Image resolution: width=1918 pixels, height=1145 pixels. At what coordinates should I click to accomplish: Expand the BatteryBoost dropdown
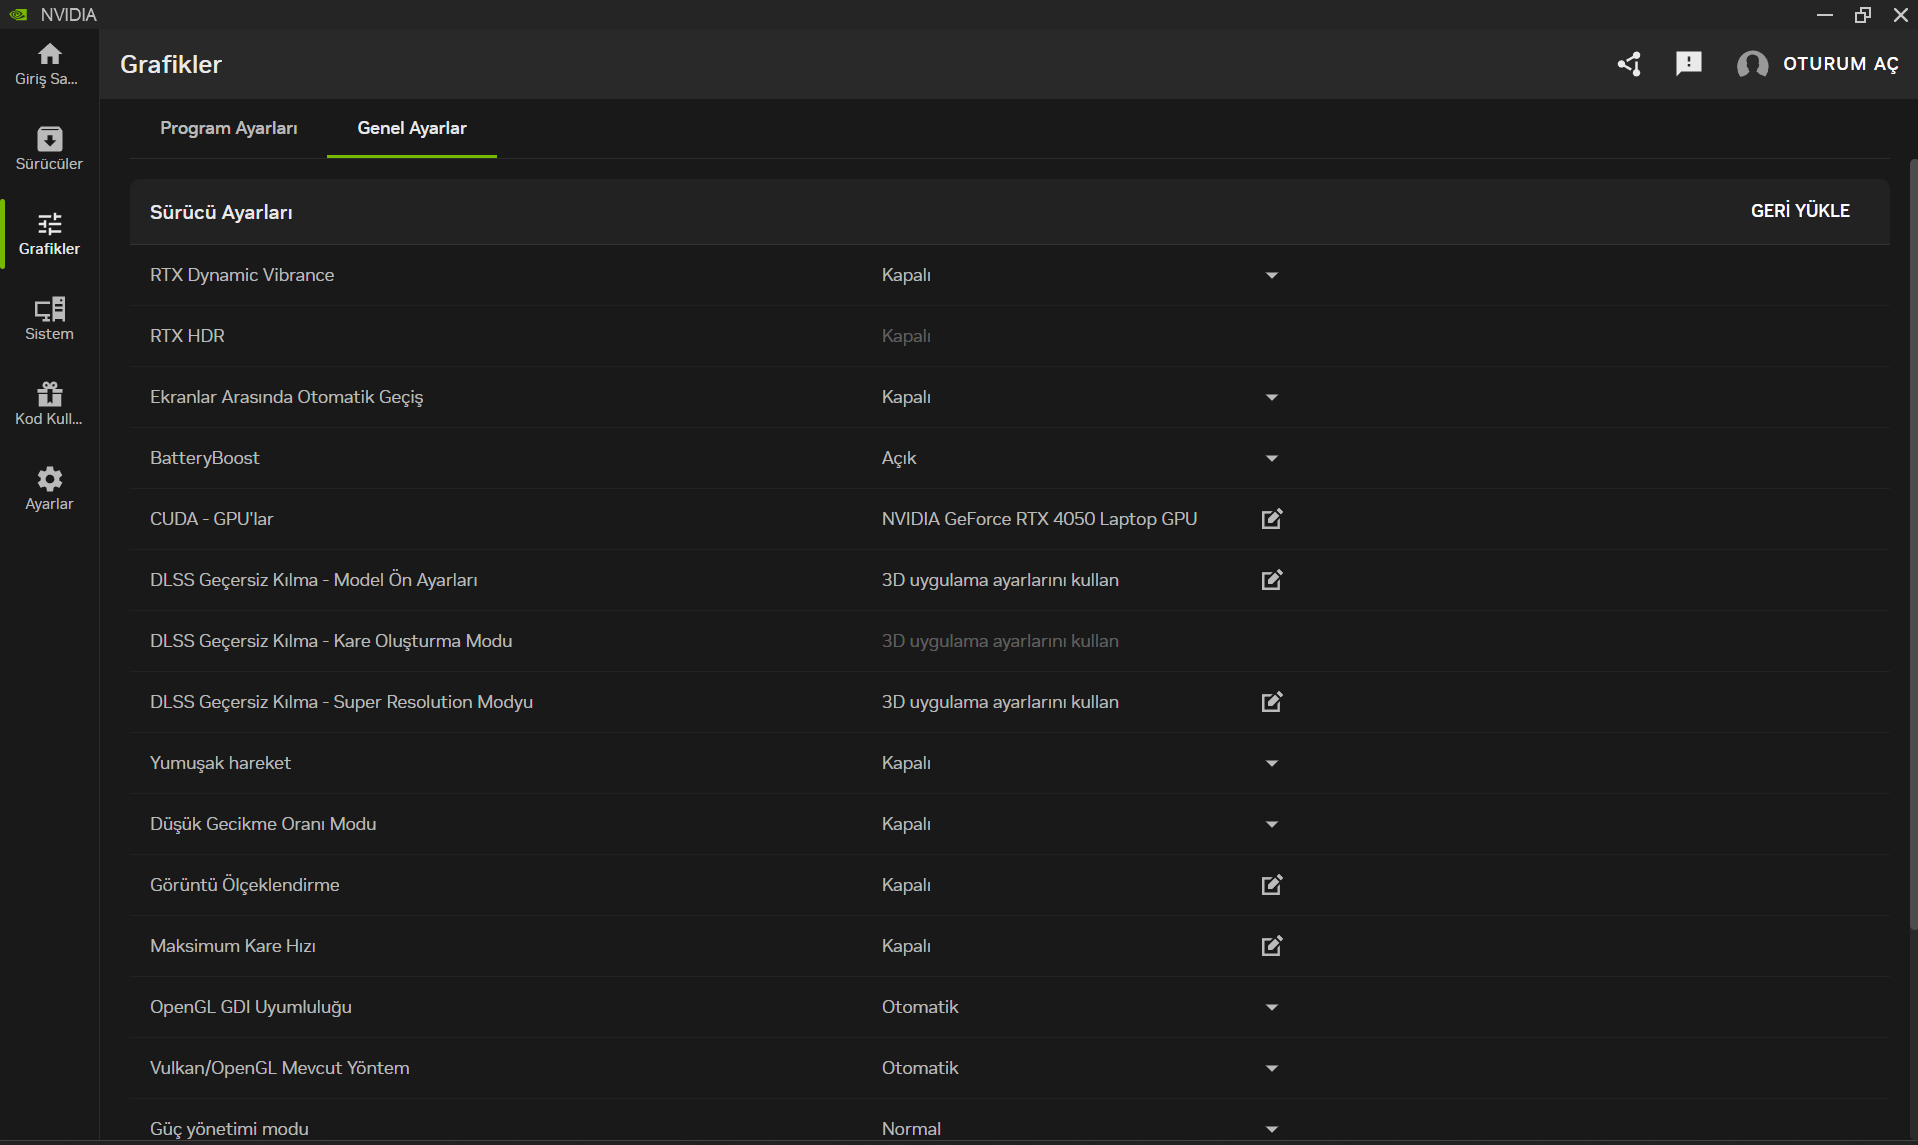1271,458
